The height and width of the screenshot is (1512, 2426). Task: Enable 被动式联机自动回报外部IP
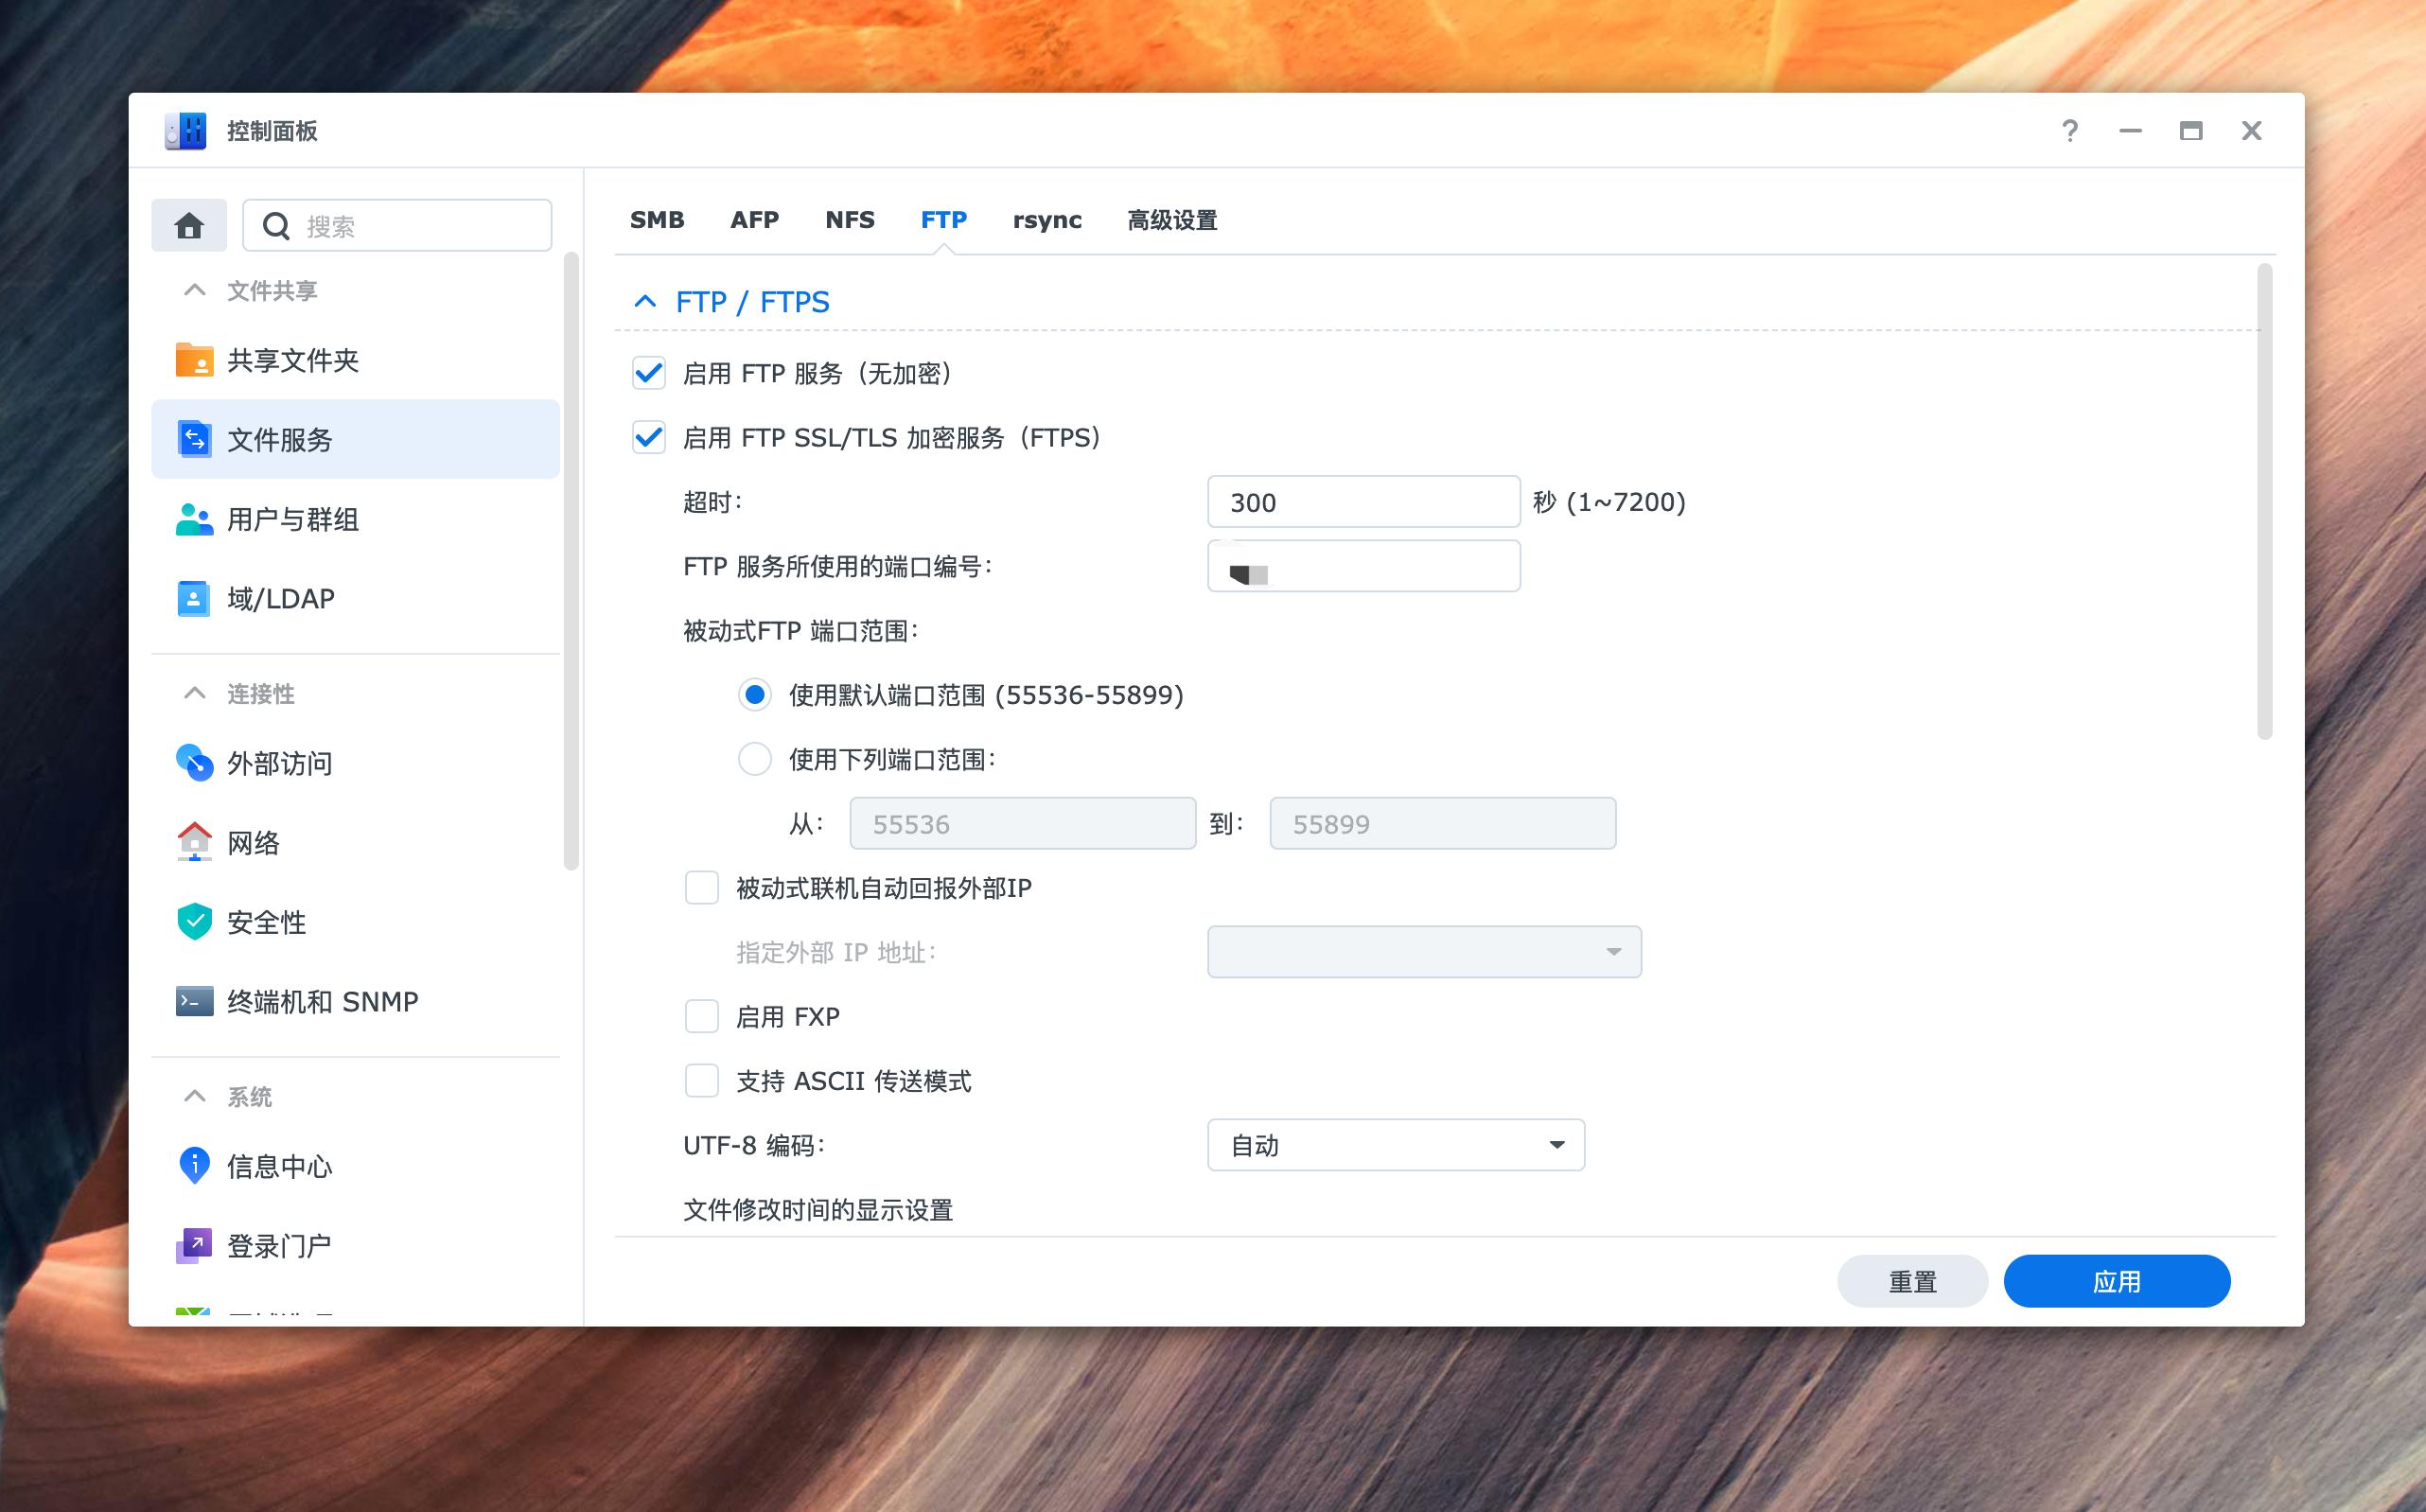point(701,887)
